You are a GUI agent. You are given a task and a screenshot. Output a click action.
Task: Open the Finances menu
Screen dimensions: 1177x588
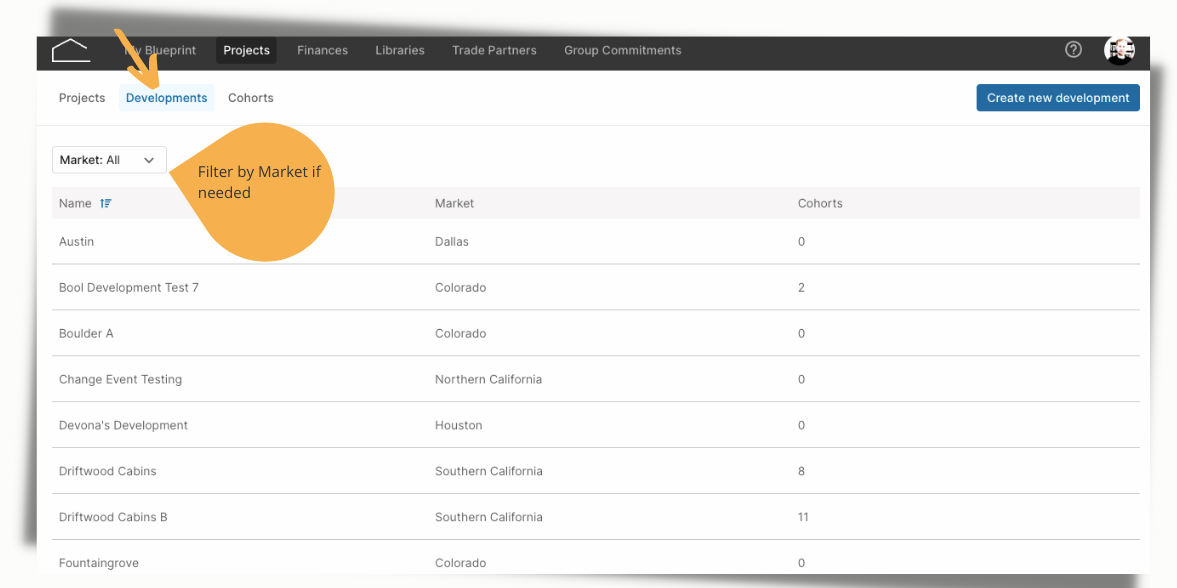coord(323,50)
